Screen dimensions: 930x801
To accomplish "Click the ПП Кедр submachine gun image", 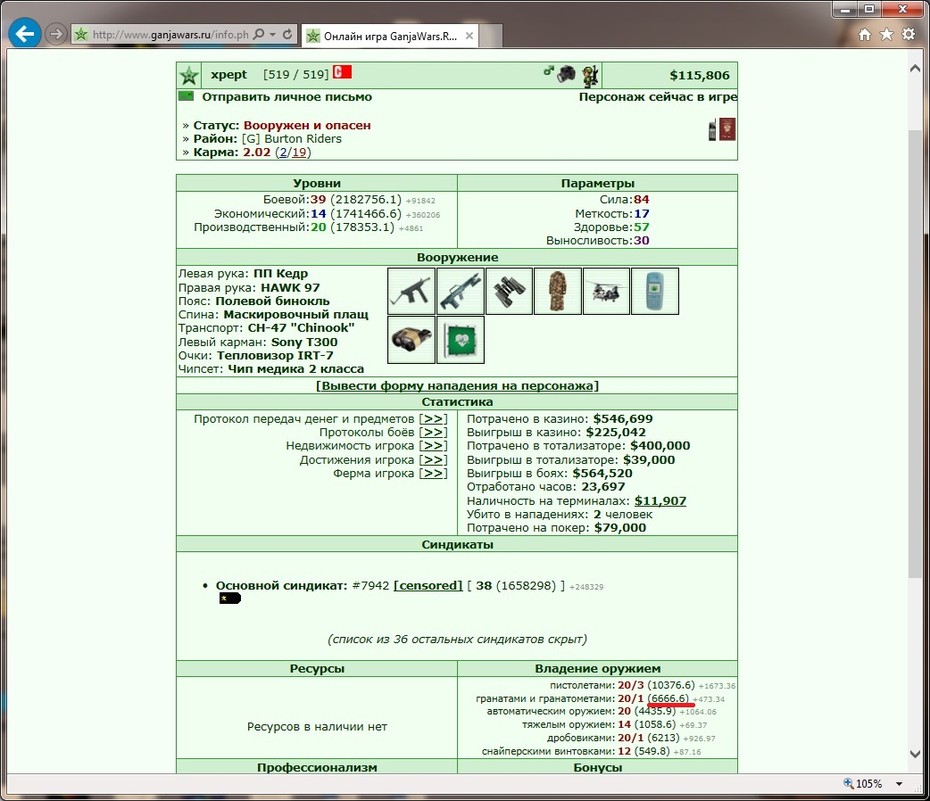I will tap(411, 291).
